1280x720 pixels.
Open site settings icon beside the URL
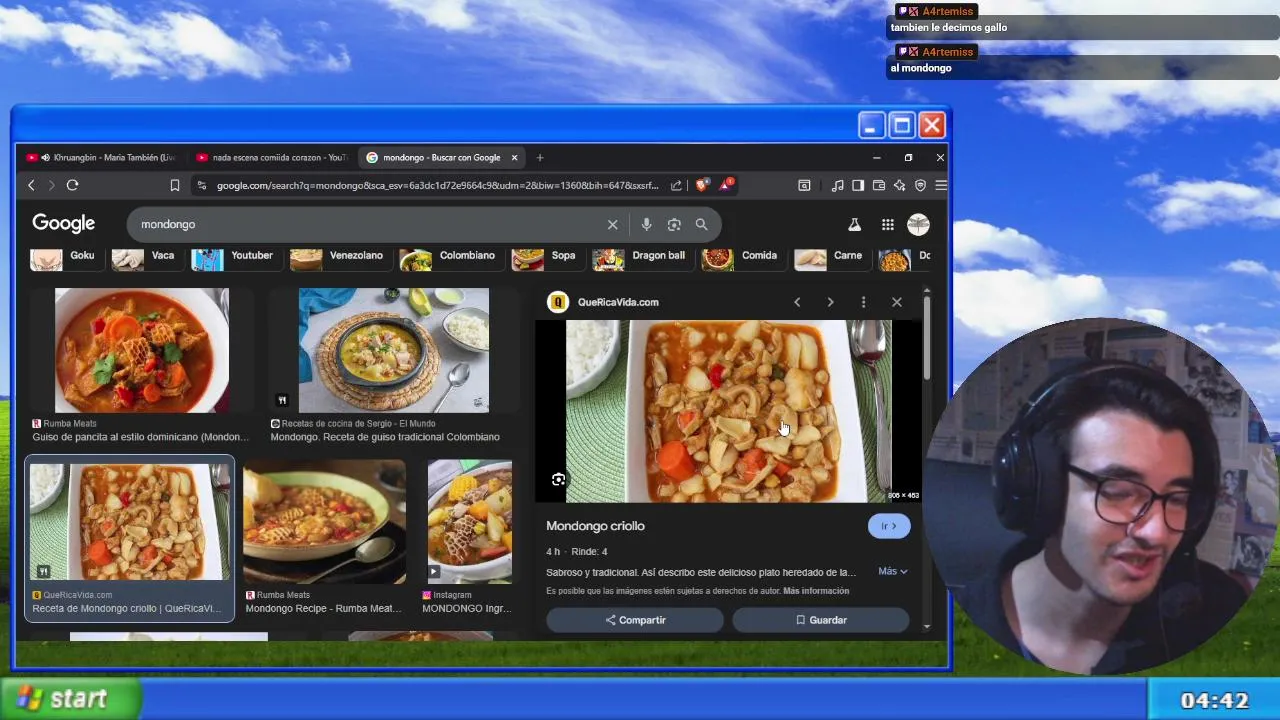click(202, 185)
